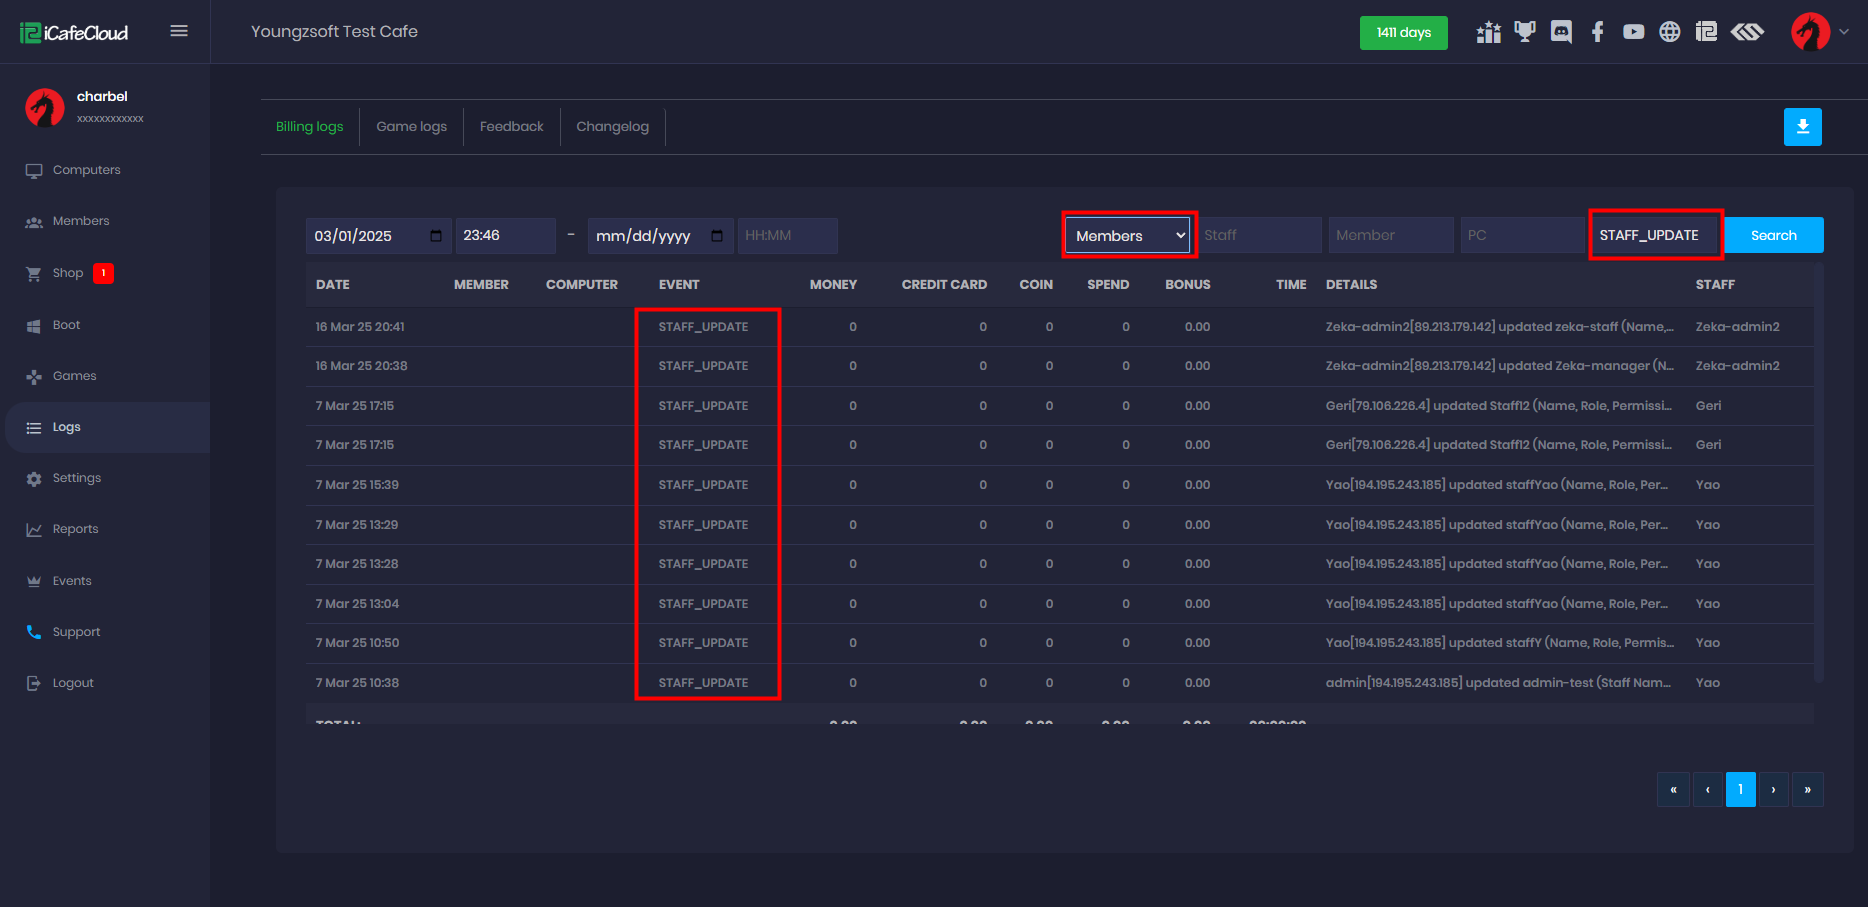Expand the profile avatar dropdown arrow

point(1844,32)
